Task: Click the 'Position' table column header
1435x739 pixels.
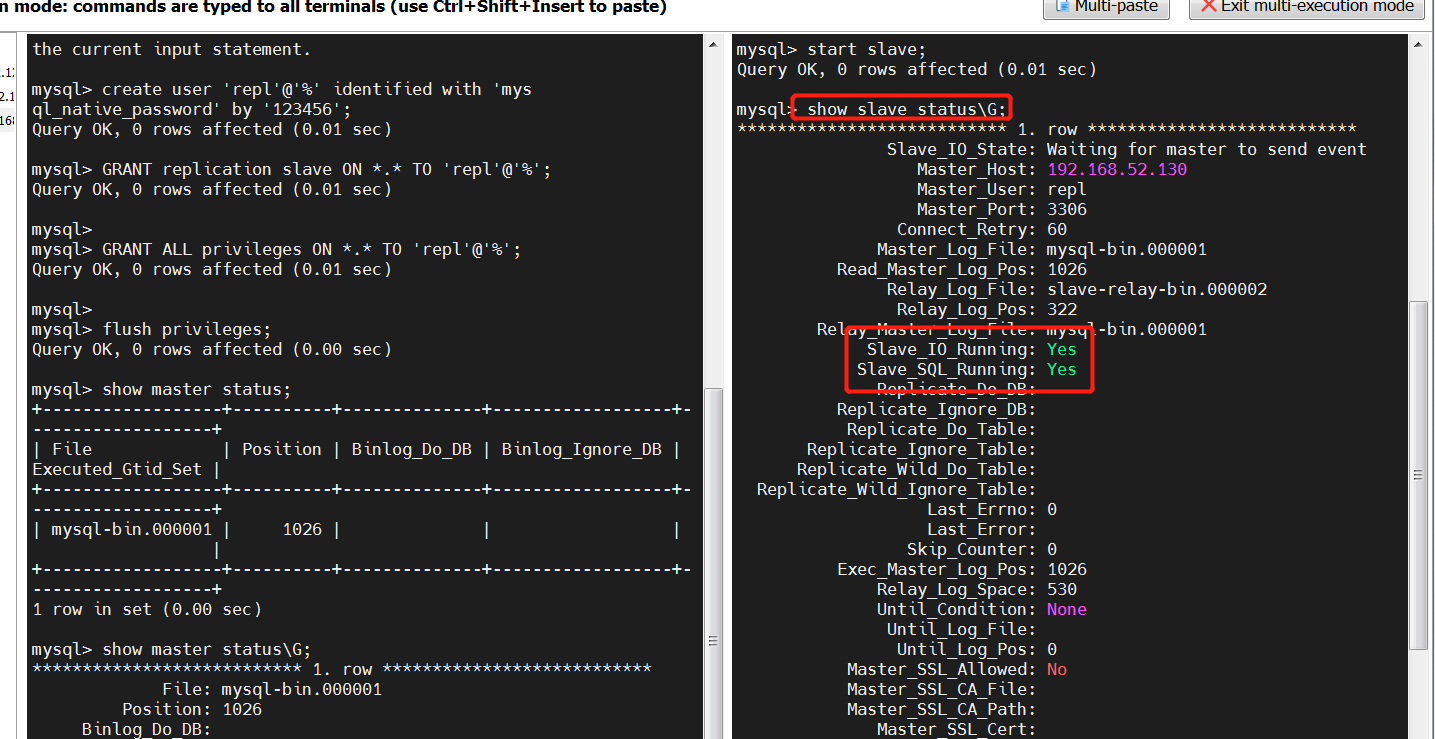Action: click(281, 449)
